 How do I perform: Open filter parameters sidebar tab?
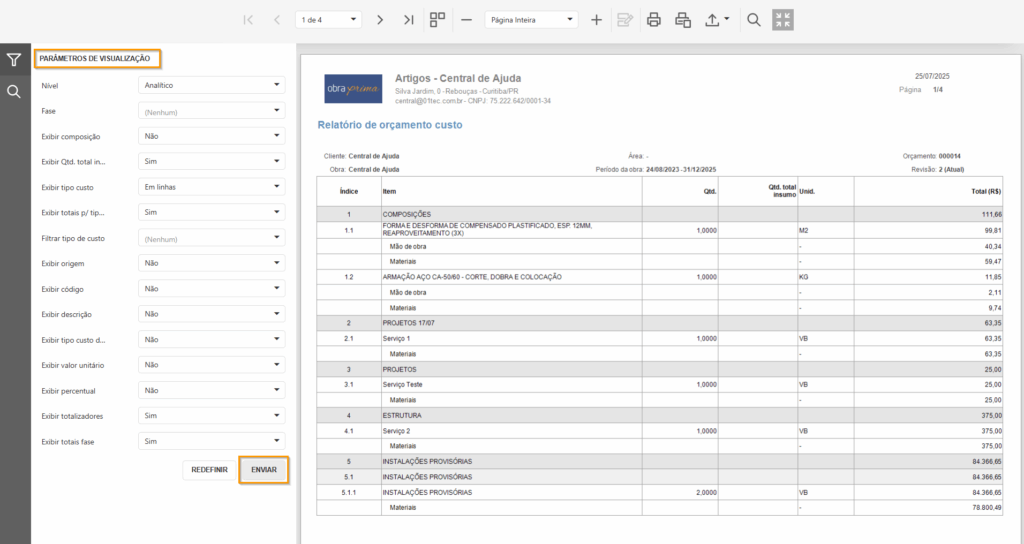coord(14,60)
